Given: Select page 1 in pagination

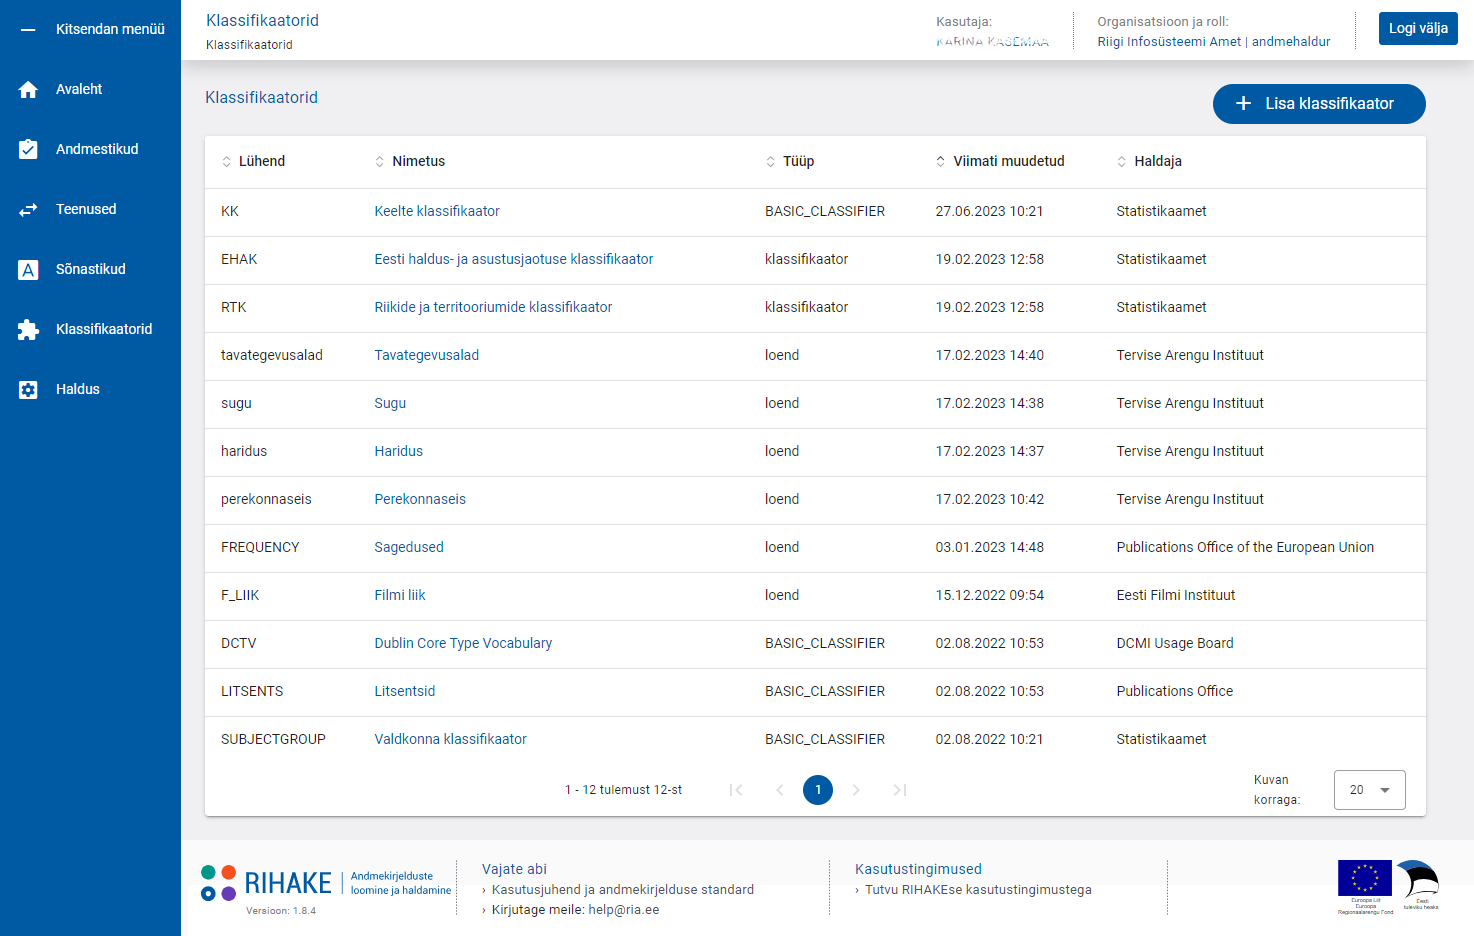Looking at the screenshot, I should 818,790.
